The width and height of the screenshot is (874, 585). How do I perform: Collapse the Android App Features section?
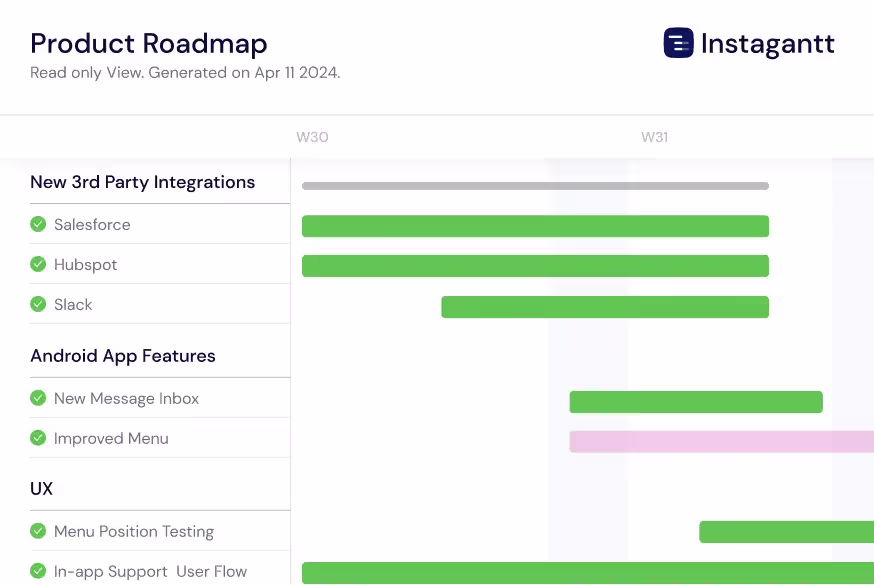123,356
